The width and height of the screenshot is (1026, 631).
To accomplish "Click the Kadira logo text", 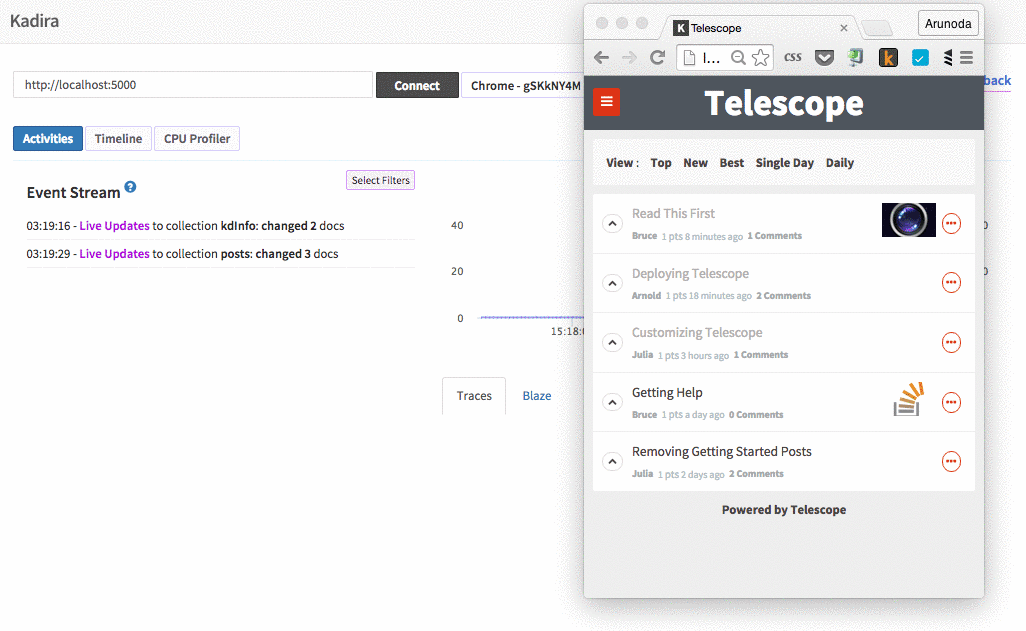I will (x=34, y=21).
